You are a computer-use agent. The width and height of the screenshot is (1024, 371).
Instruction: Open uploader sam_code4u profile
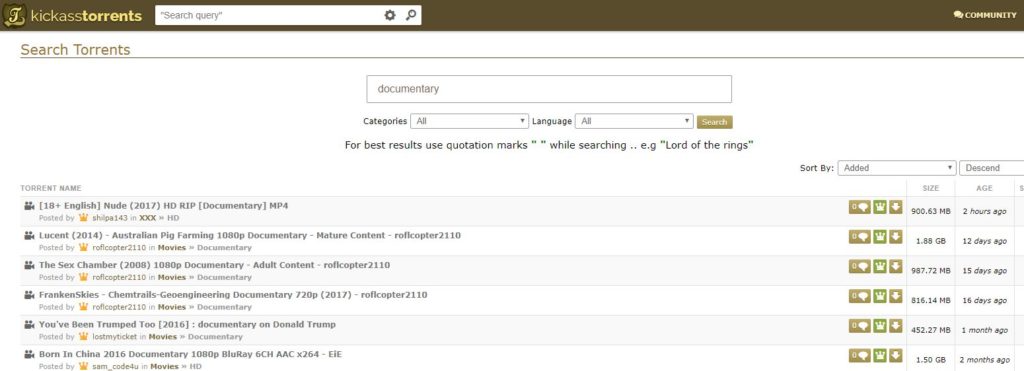point(115,366)
